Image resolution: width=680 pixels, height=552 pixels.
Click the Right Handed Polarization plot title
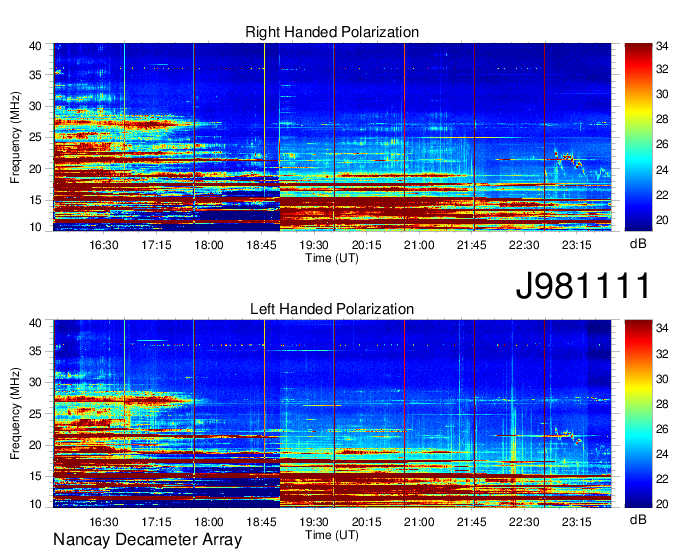(332, 32)
